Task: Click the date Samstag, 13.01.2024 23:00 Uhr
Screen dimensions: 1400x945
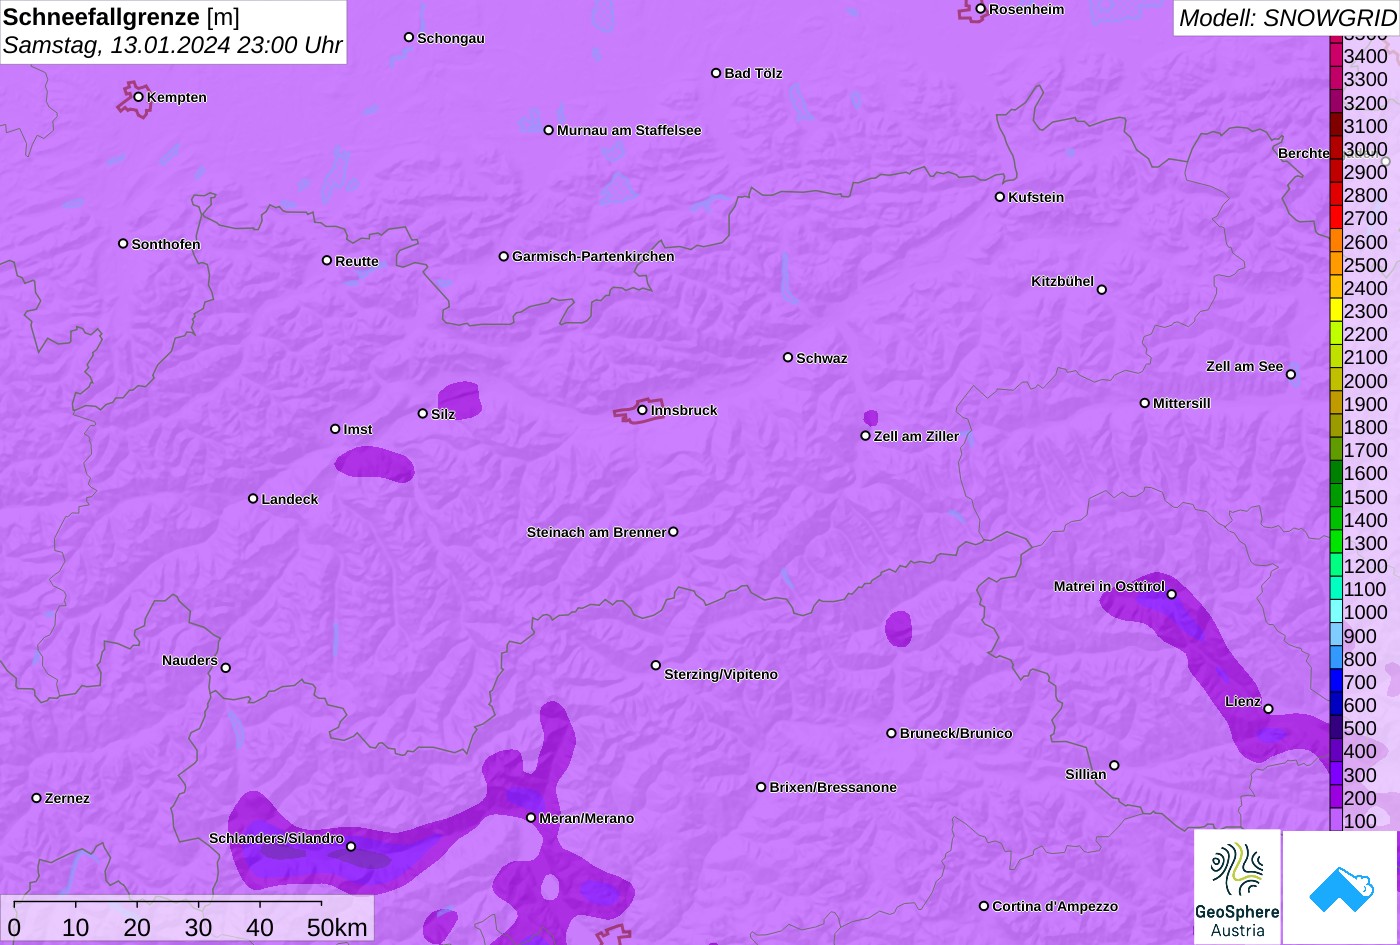Action: click(172, 45)
